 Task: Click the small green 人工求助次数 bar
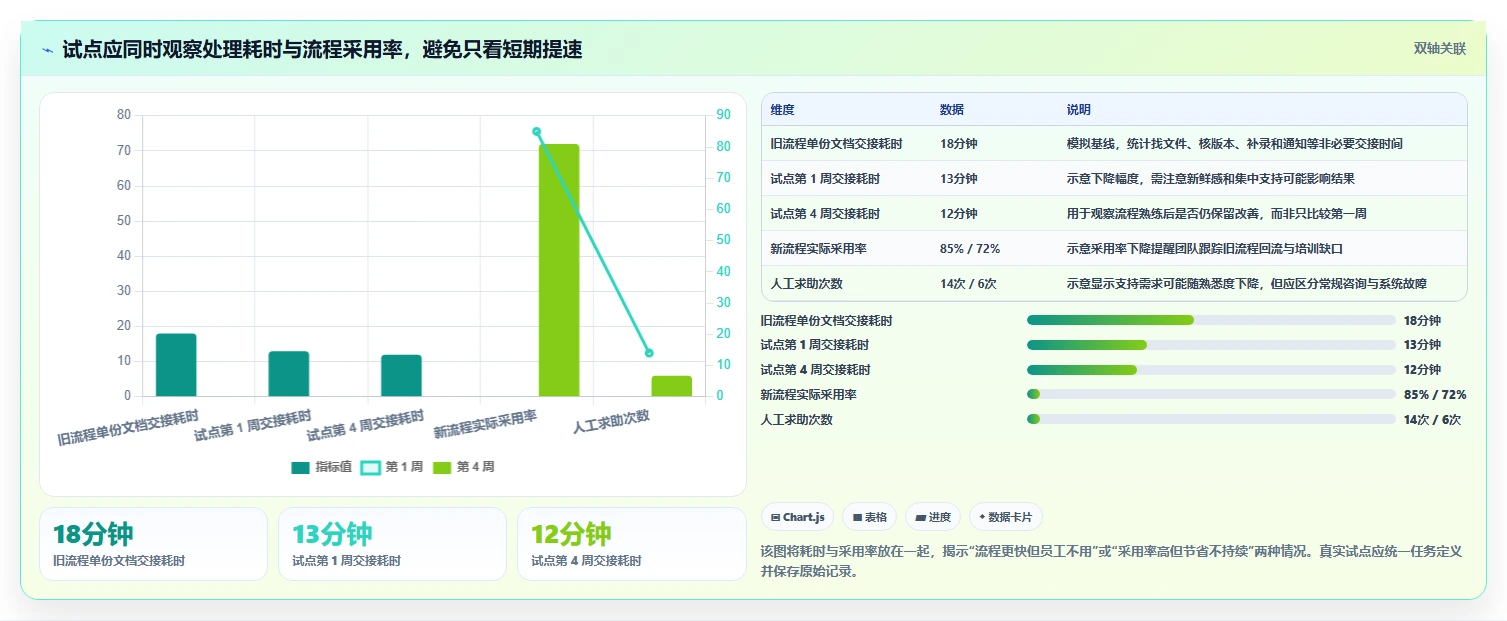coord(672,386)
